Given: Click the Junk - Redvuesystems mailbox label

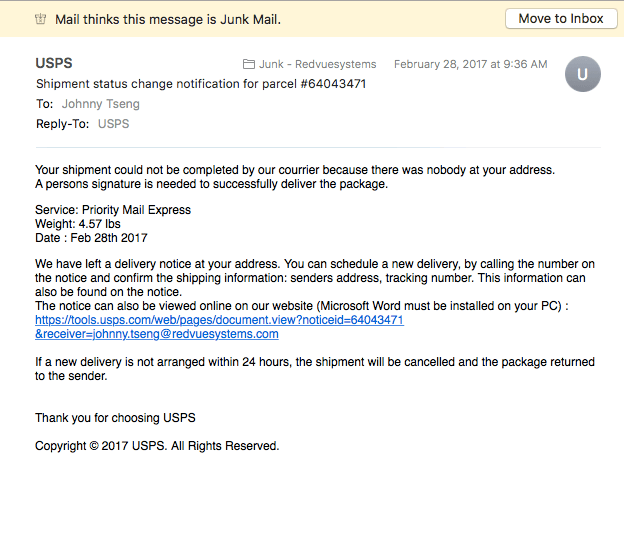Looking at the screenshot, I should point(318,64).
